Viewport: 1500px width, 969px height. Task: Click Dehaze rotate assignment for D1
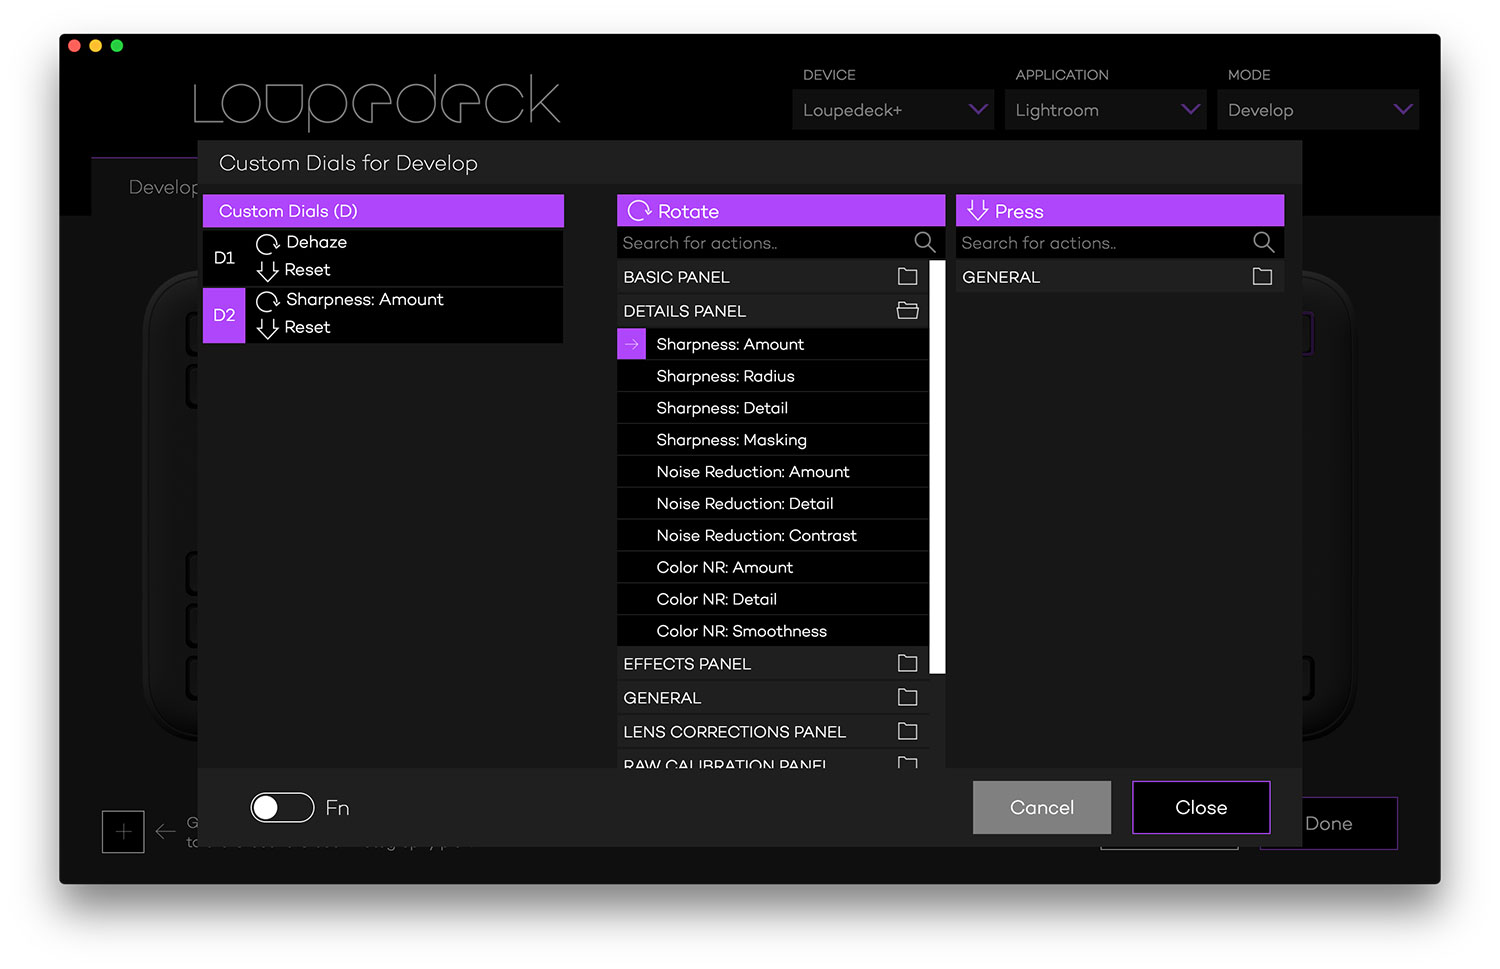(x=316, y=242)
